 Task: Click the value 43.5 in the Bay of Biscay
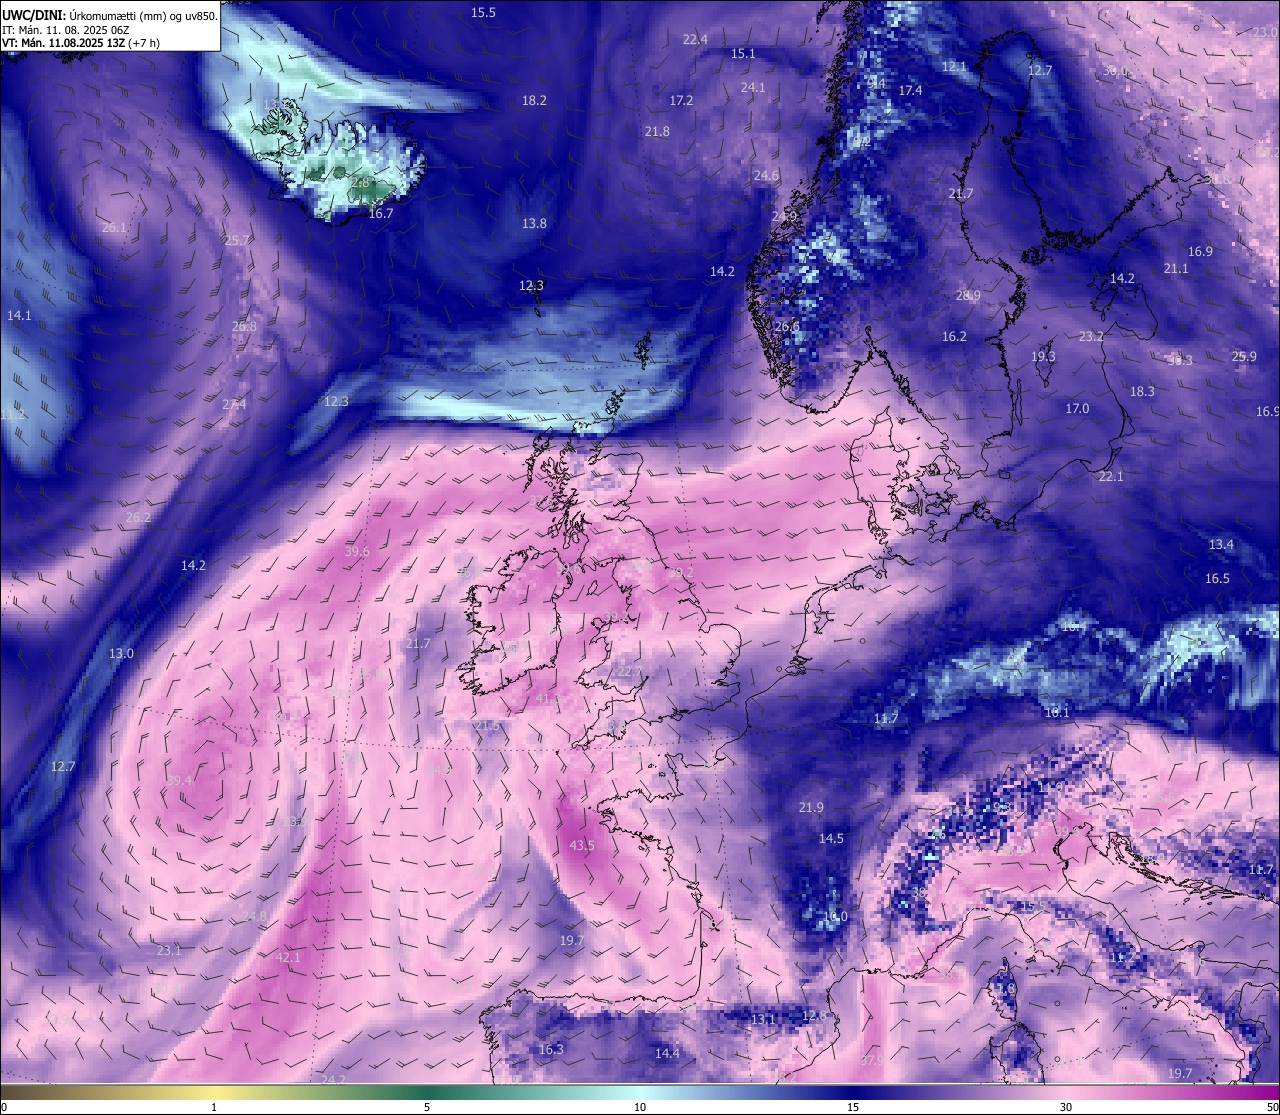point(582,845)
